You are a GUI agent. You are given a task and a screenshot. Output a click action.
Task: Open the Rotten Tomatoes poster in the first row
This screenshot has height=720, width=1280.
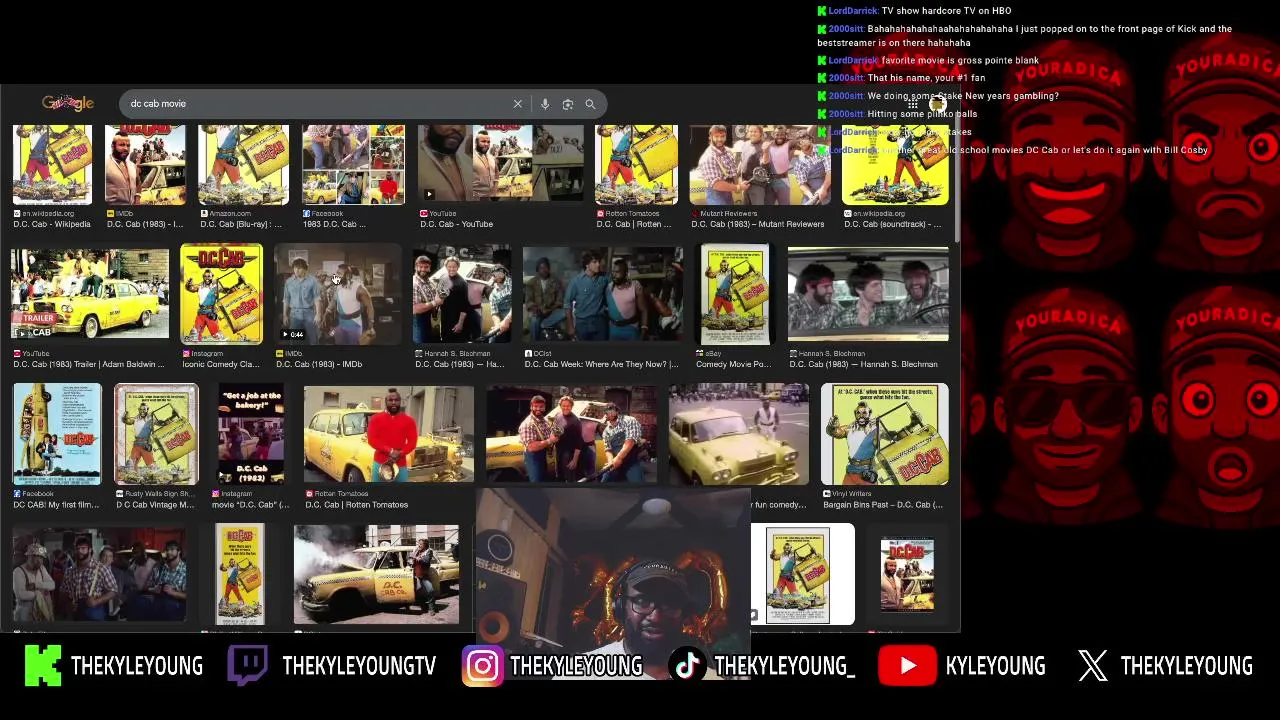click(636, 165)
